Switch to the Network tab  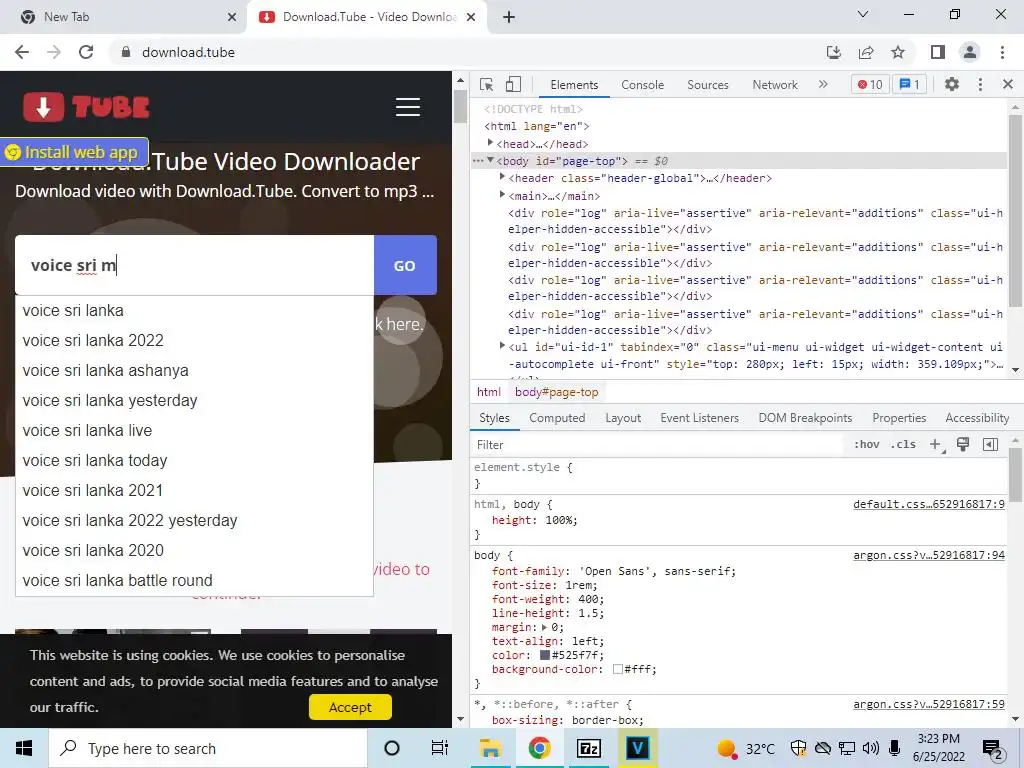pyautogui.click(x=775, y=85)
